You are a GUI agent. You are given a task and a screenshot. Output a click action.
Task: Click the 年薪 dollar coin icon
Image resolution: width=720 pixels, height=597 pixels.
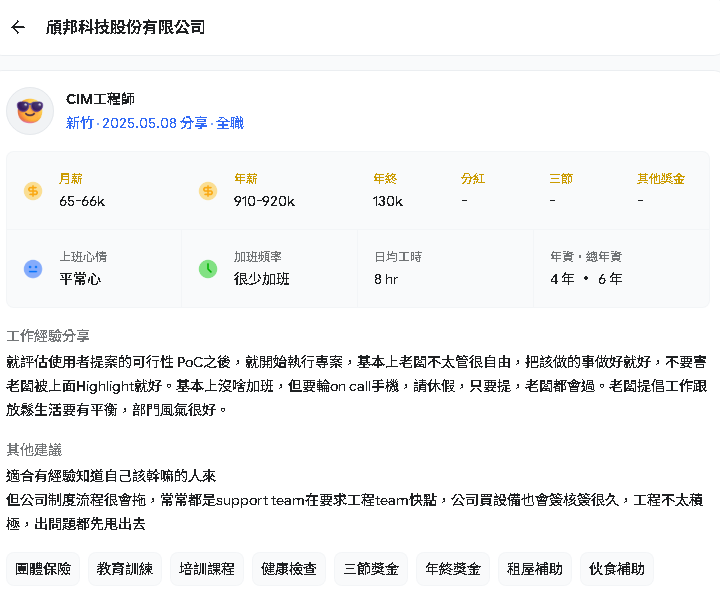(208, 191)
